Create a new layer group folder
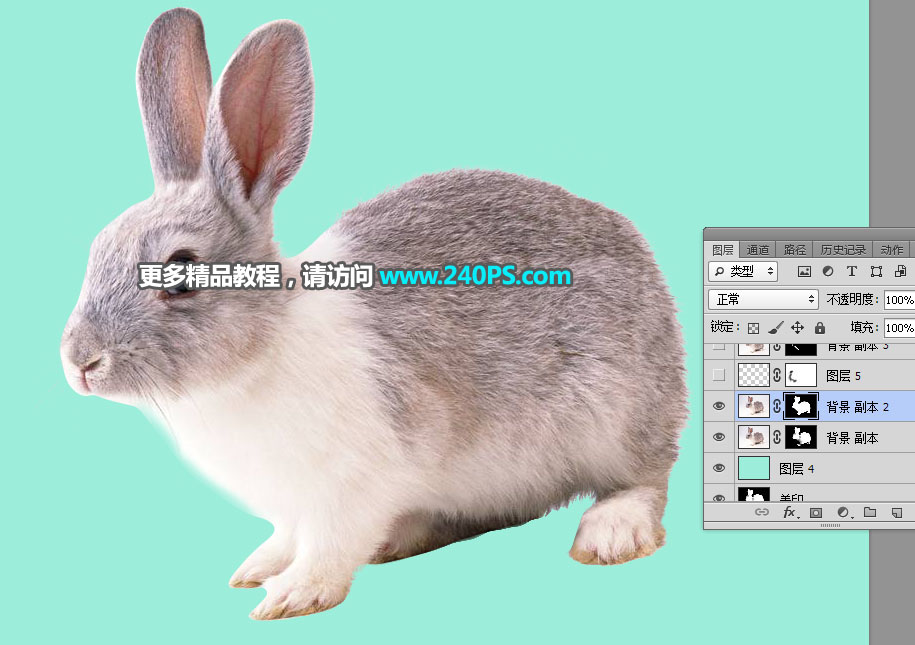The image size is (915, 645). 870,512
